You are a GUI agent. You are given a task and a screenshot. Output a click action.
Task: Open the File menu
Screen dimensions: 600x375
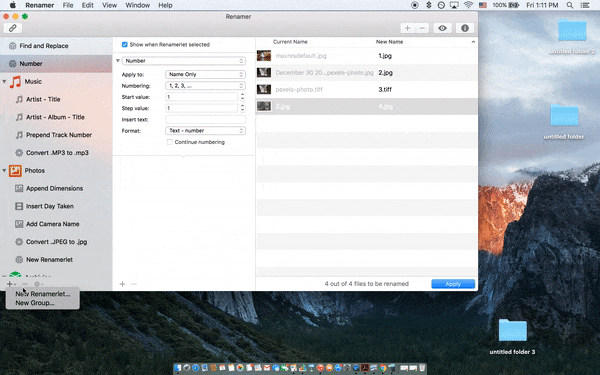68,5
